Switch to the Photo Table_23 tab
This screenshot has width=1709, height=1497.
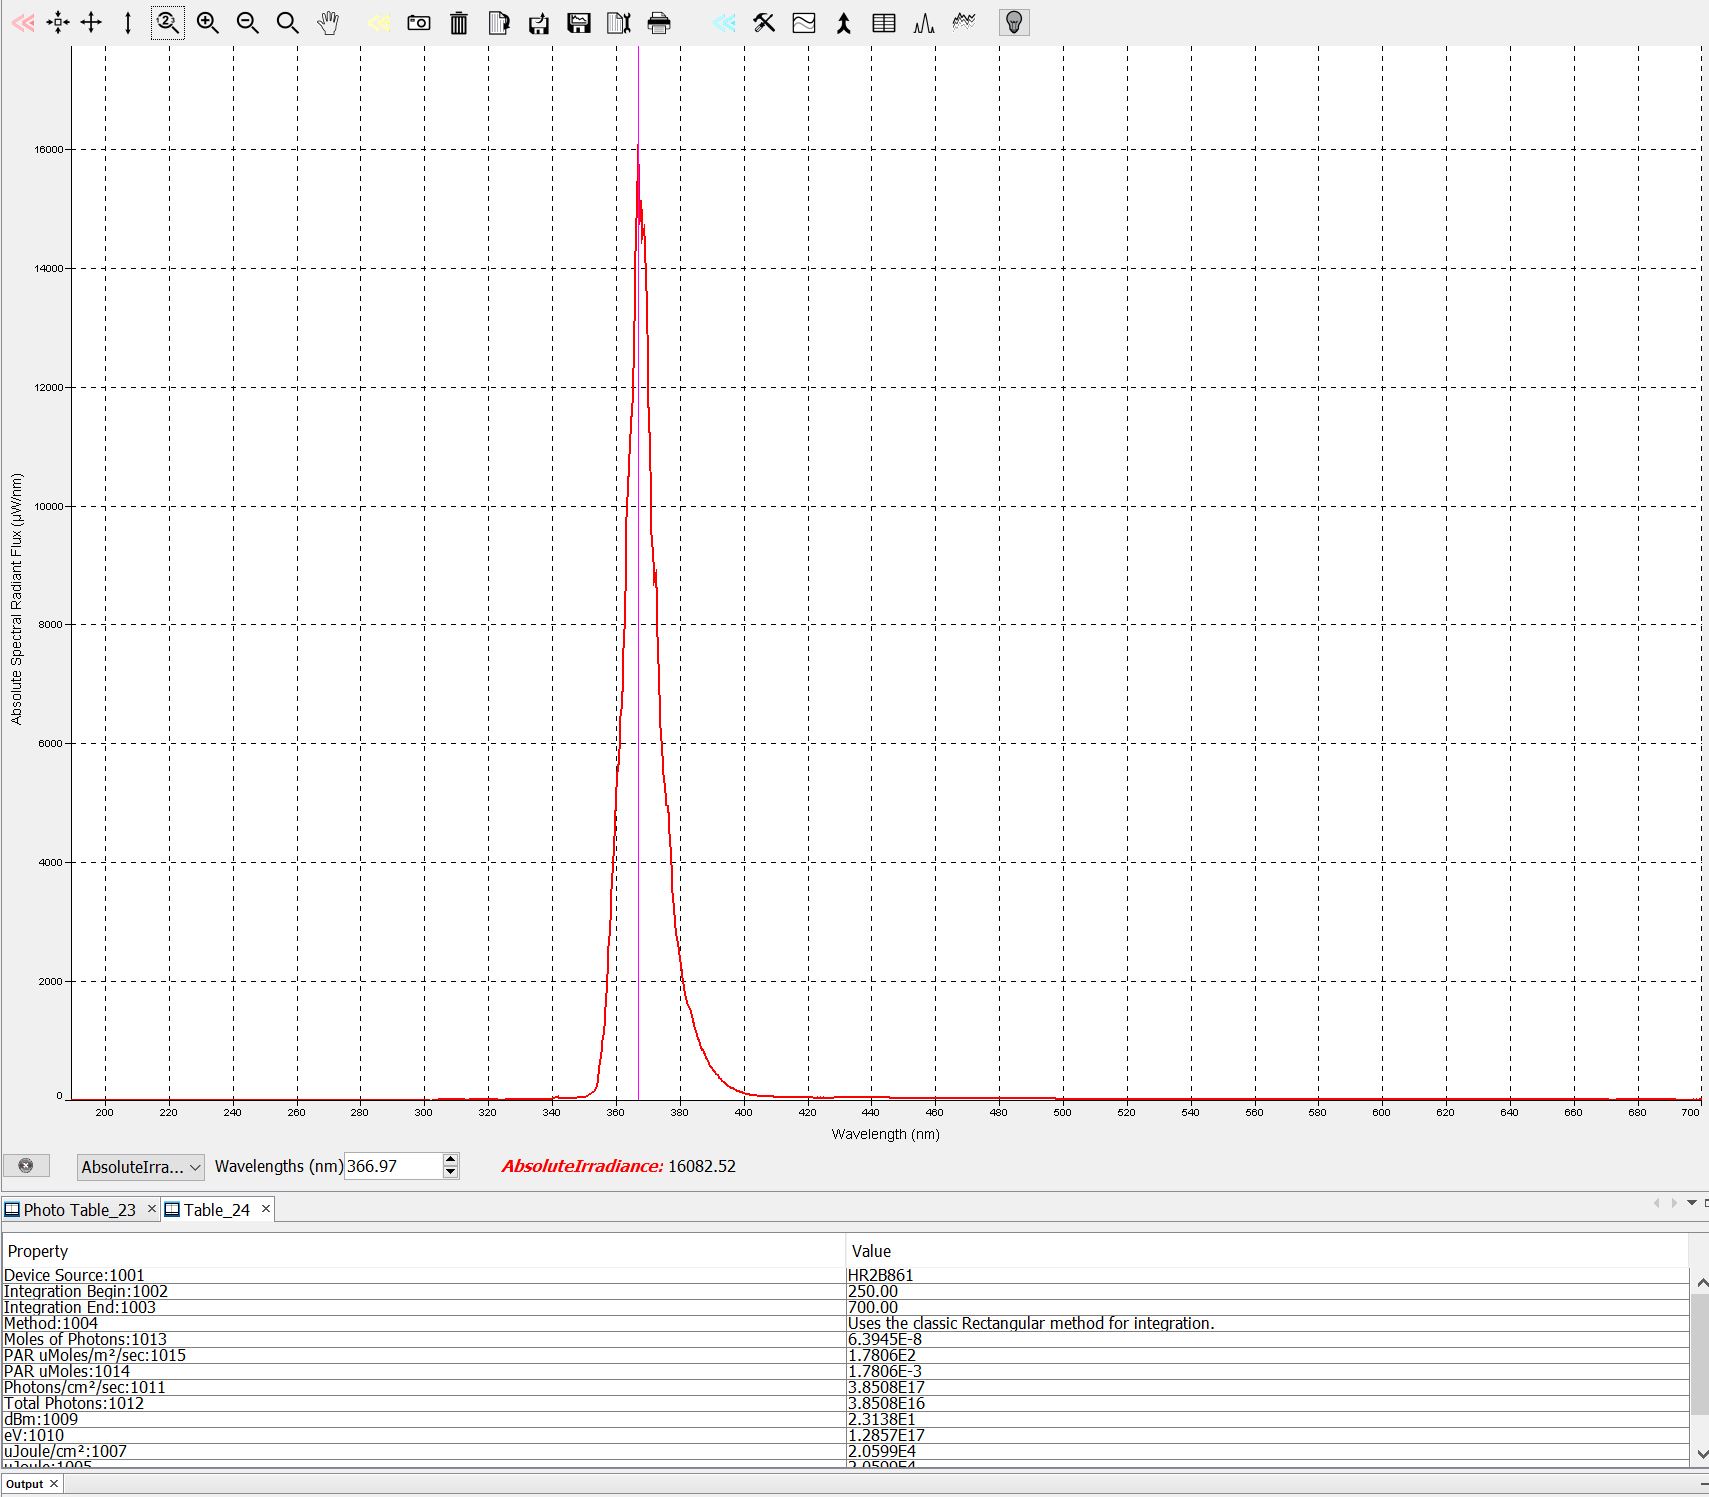(79, 1210)
